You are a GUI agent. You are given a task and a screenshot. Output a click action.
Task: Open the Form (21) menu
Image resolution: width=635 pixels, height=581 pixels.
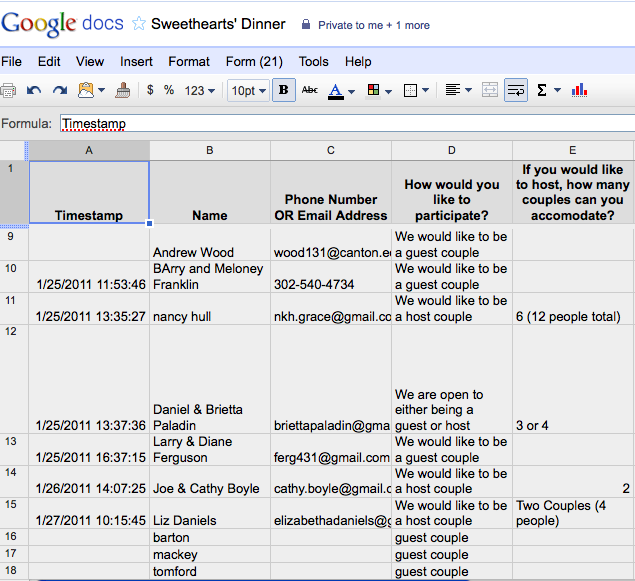(254, 62)
